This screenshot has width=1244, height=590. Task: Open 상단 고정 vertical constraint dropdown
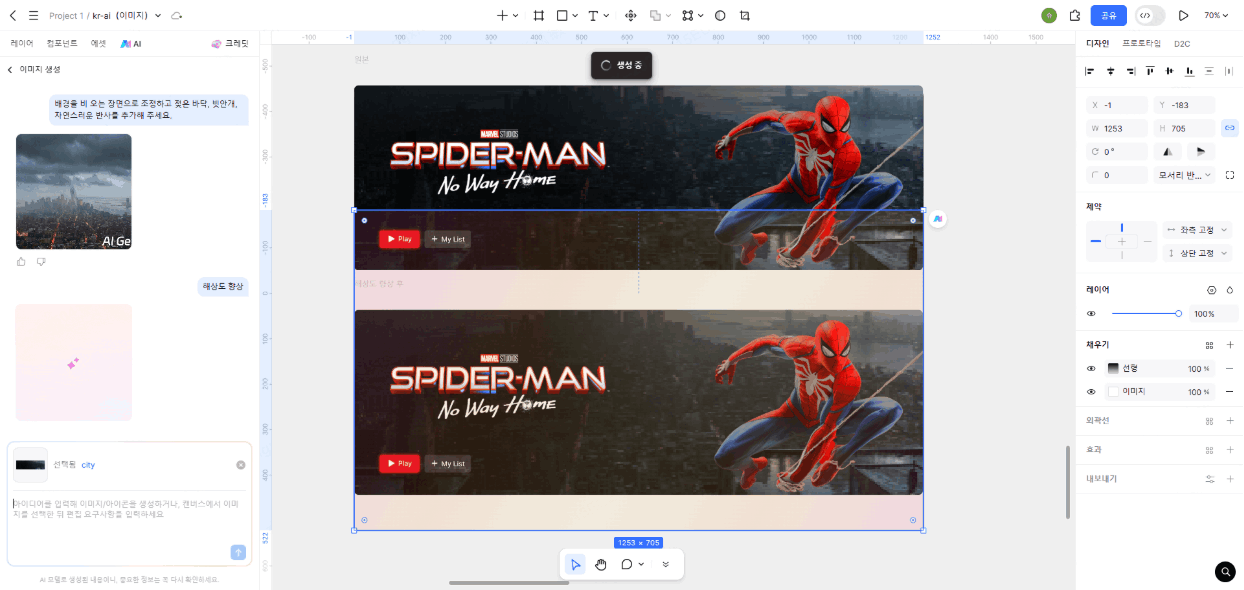pos(1197,253)
